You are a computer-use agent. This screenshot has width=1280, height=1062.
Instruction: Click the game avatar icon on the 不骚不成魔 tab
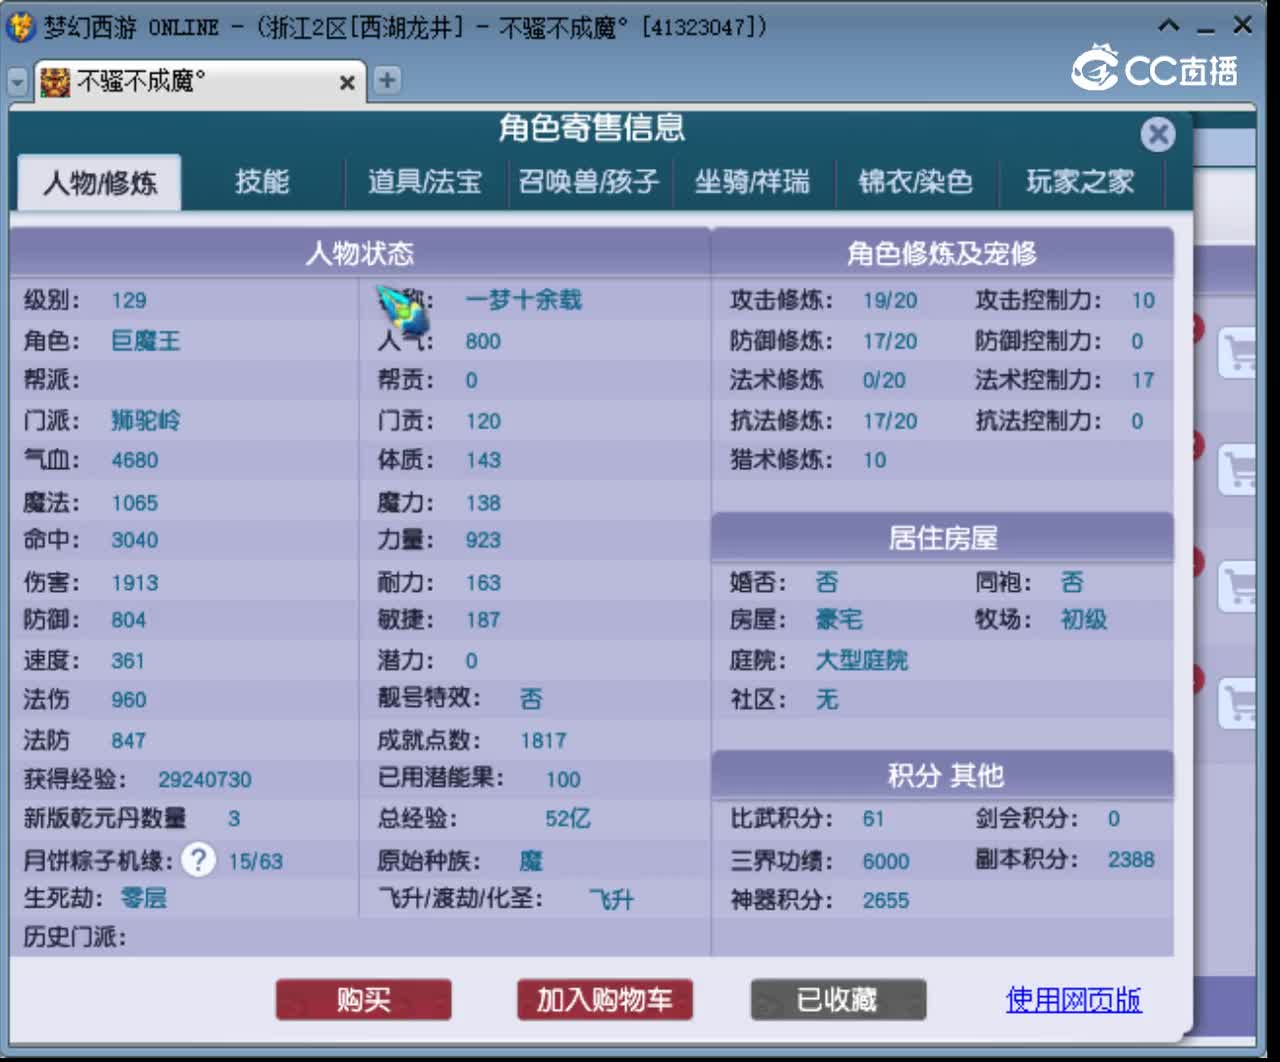click(55, 81)
